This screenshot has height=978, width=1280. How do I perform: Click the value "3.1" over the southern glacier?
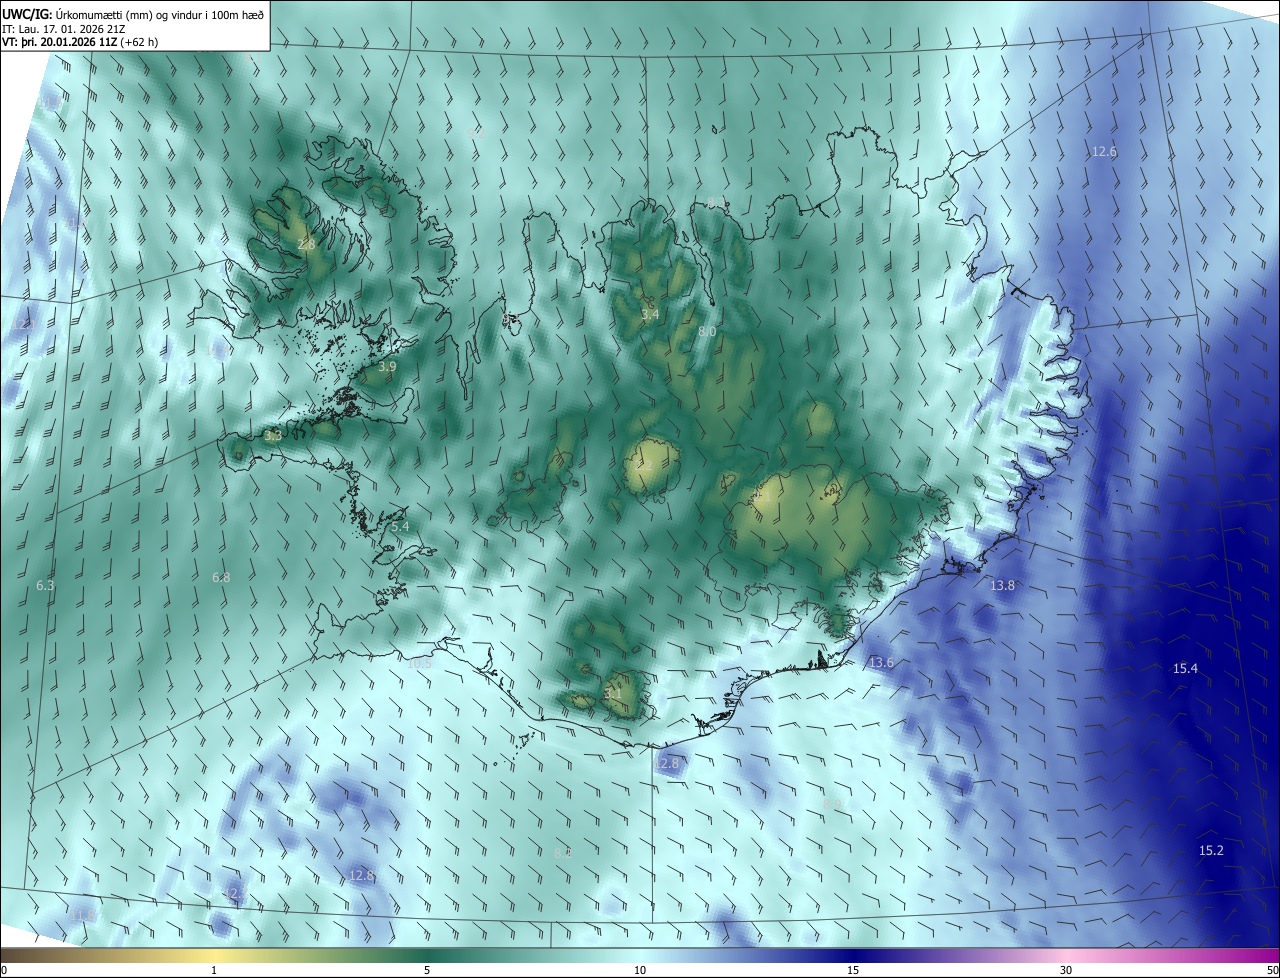(613, 693)
